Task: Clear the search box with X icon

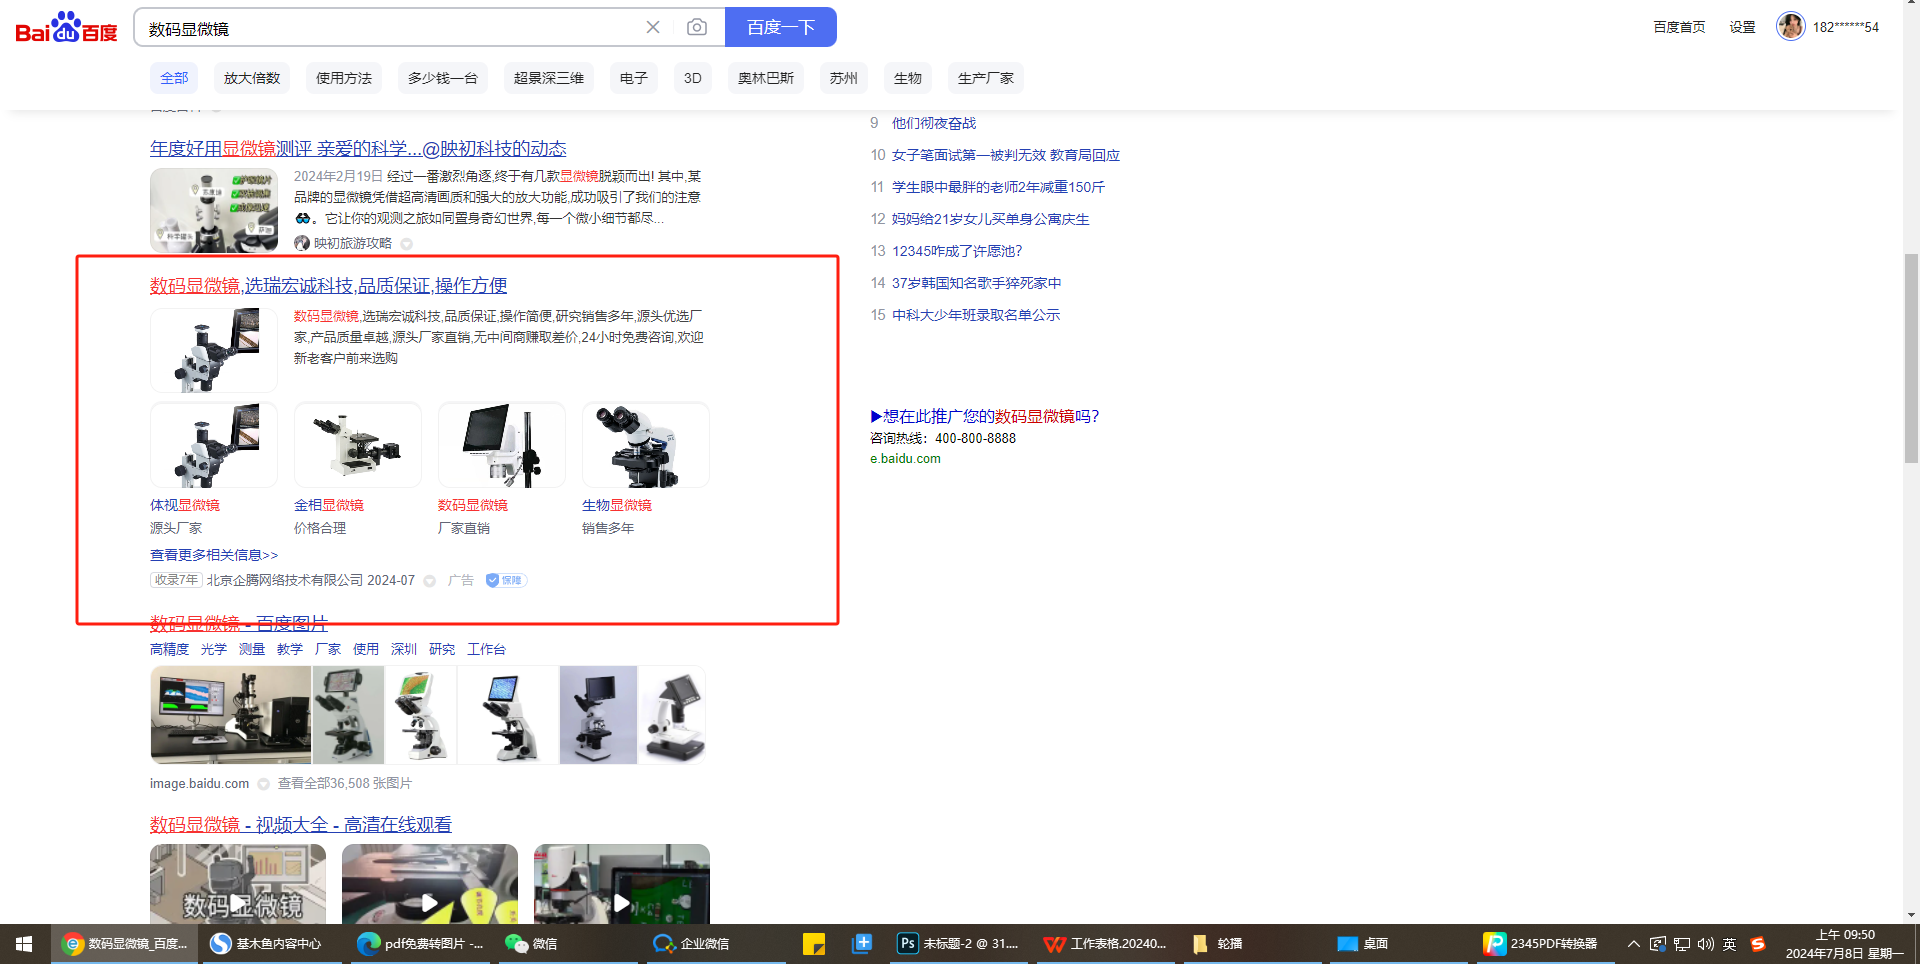Action: tap(653, 27)
